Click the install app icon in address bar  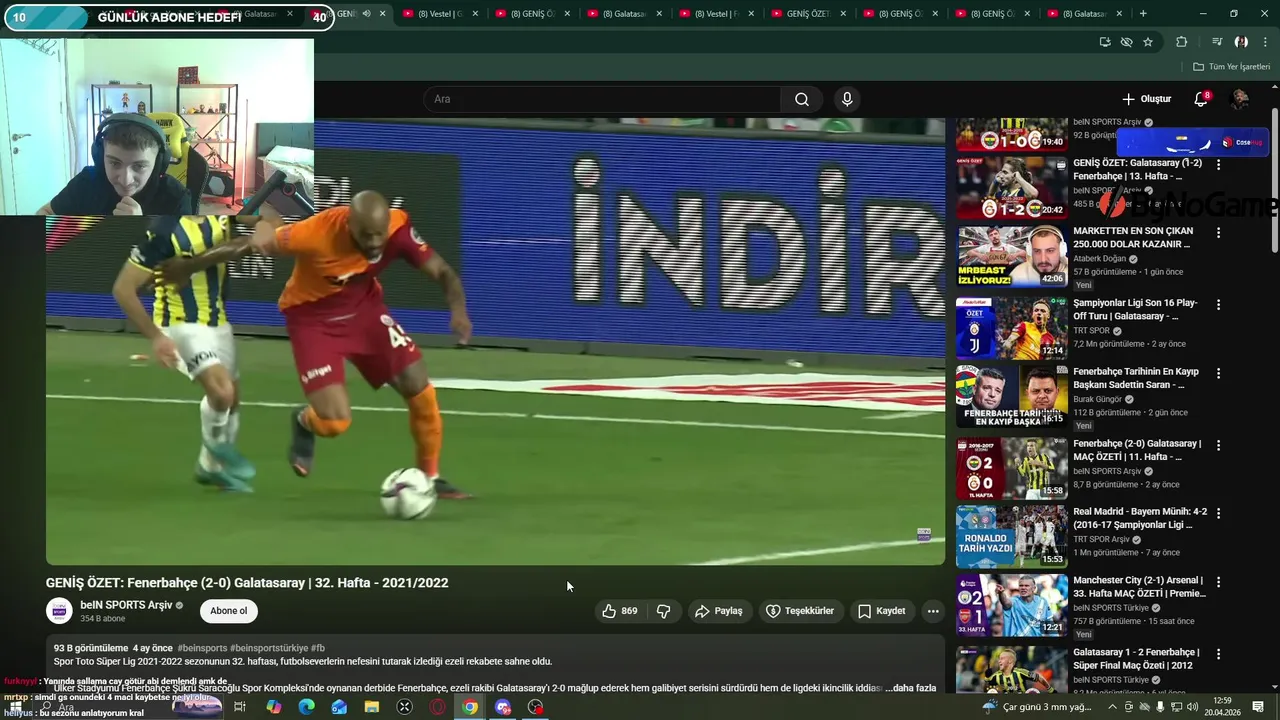tap(1104, 42)
